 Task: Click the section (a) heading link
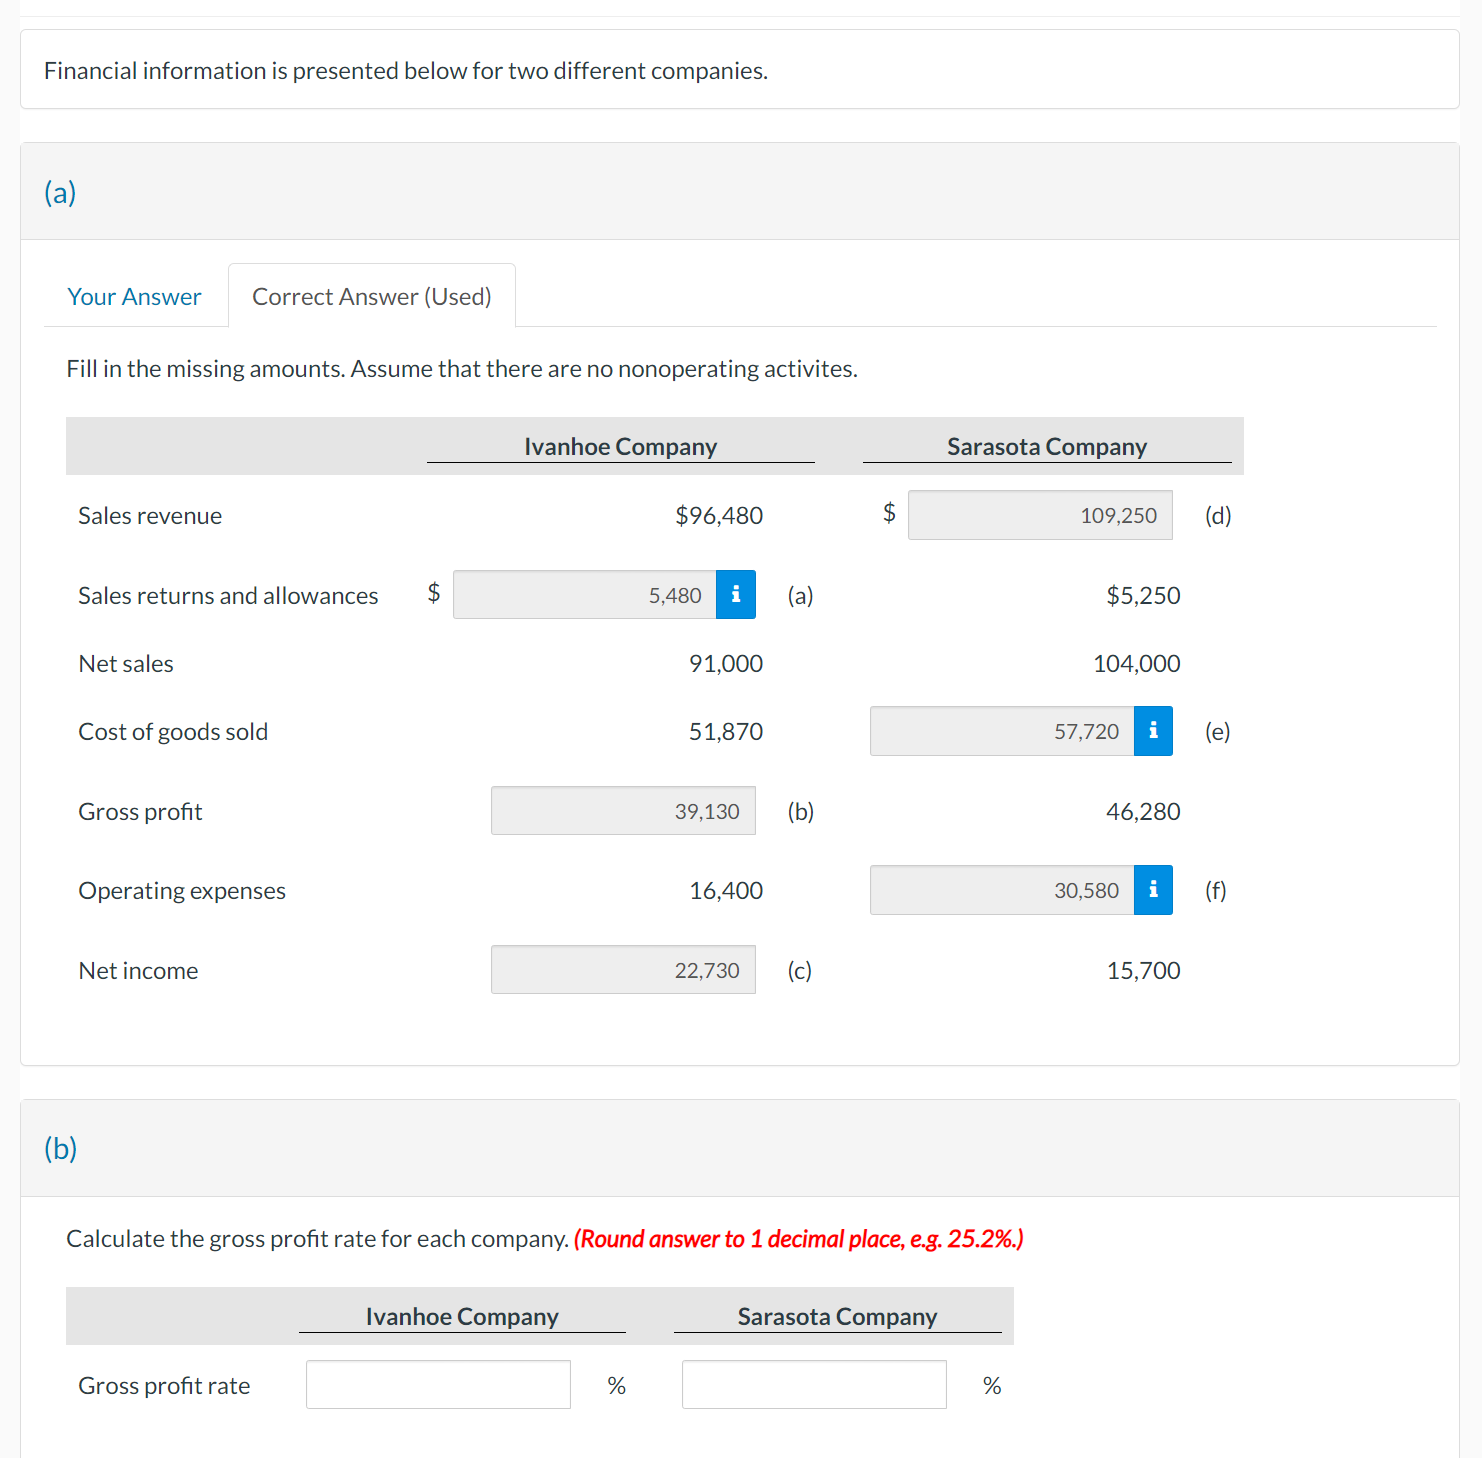(x=59, y=192)
